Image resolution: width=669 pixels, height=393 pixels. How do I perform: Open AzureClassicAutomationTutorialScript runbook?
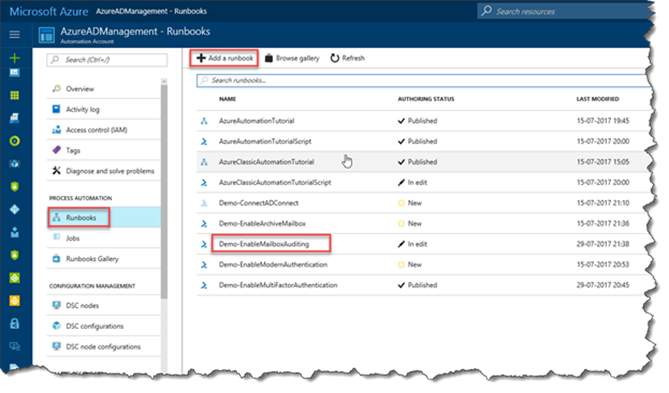(275, 182)
